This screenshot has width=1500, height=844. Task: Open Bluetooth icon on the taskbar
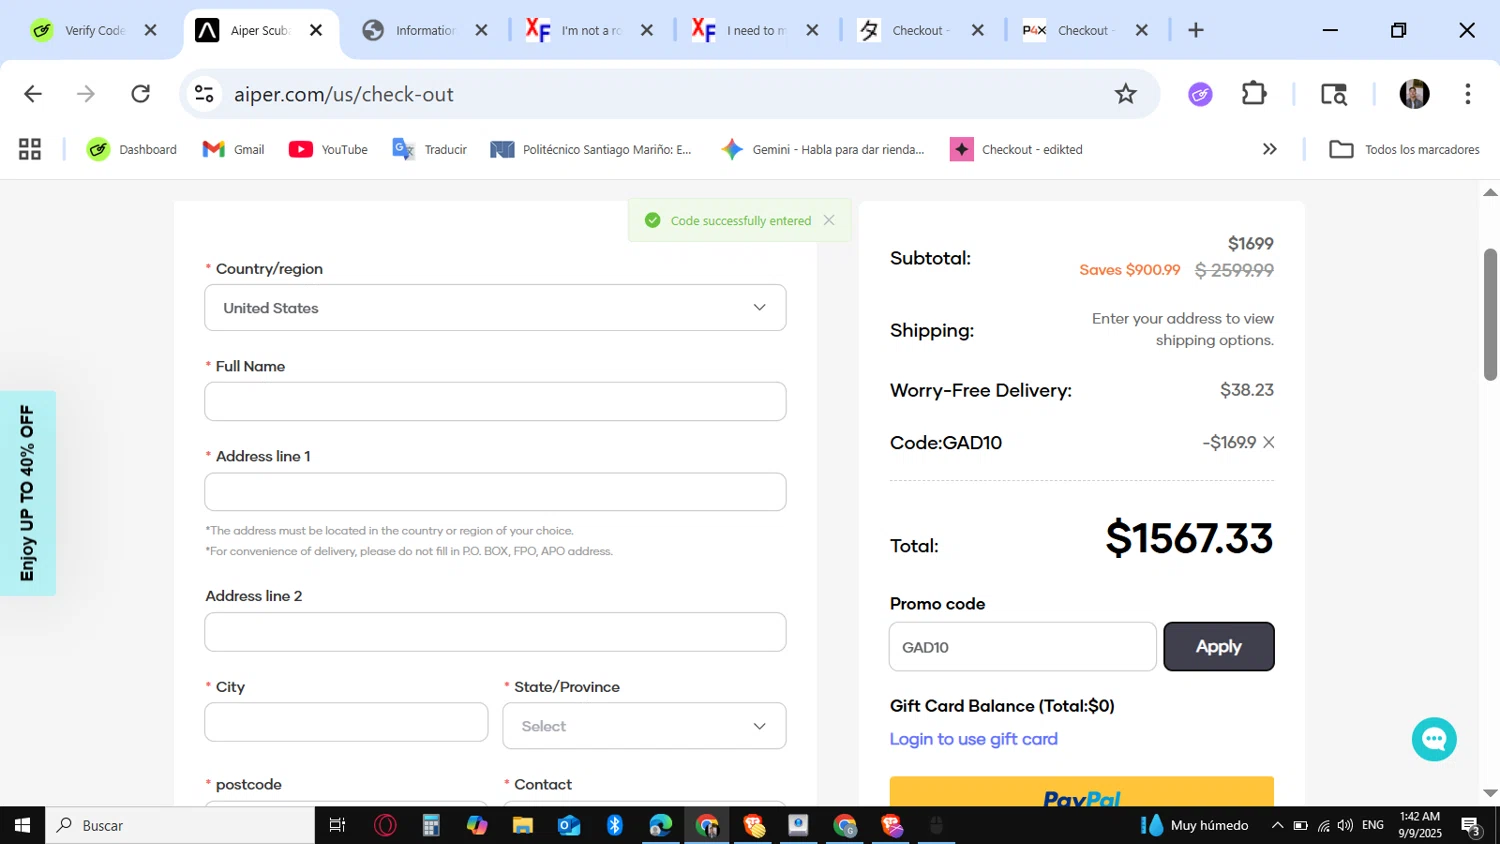615,825
